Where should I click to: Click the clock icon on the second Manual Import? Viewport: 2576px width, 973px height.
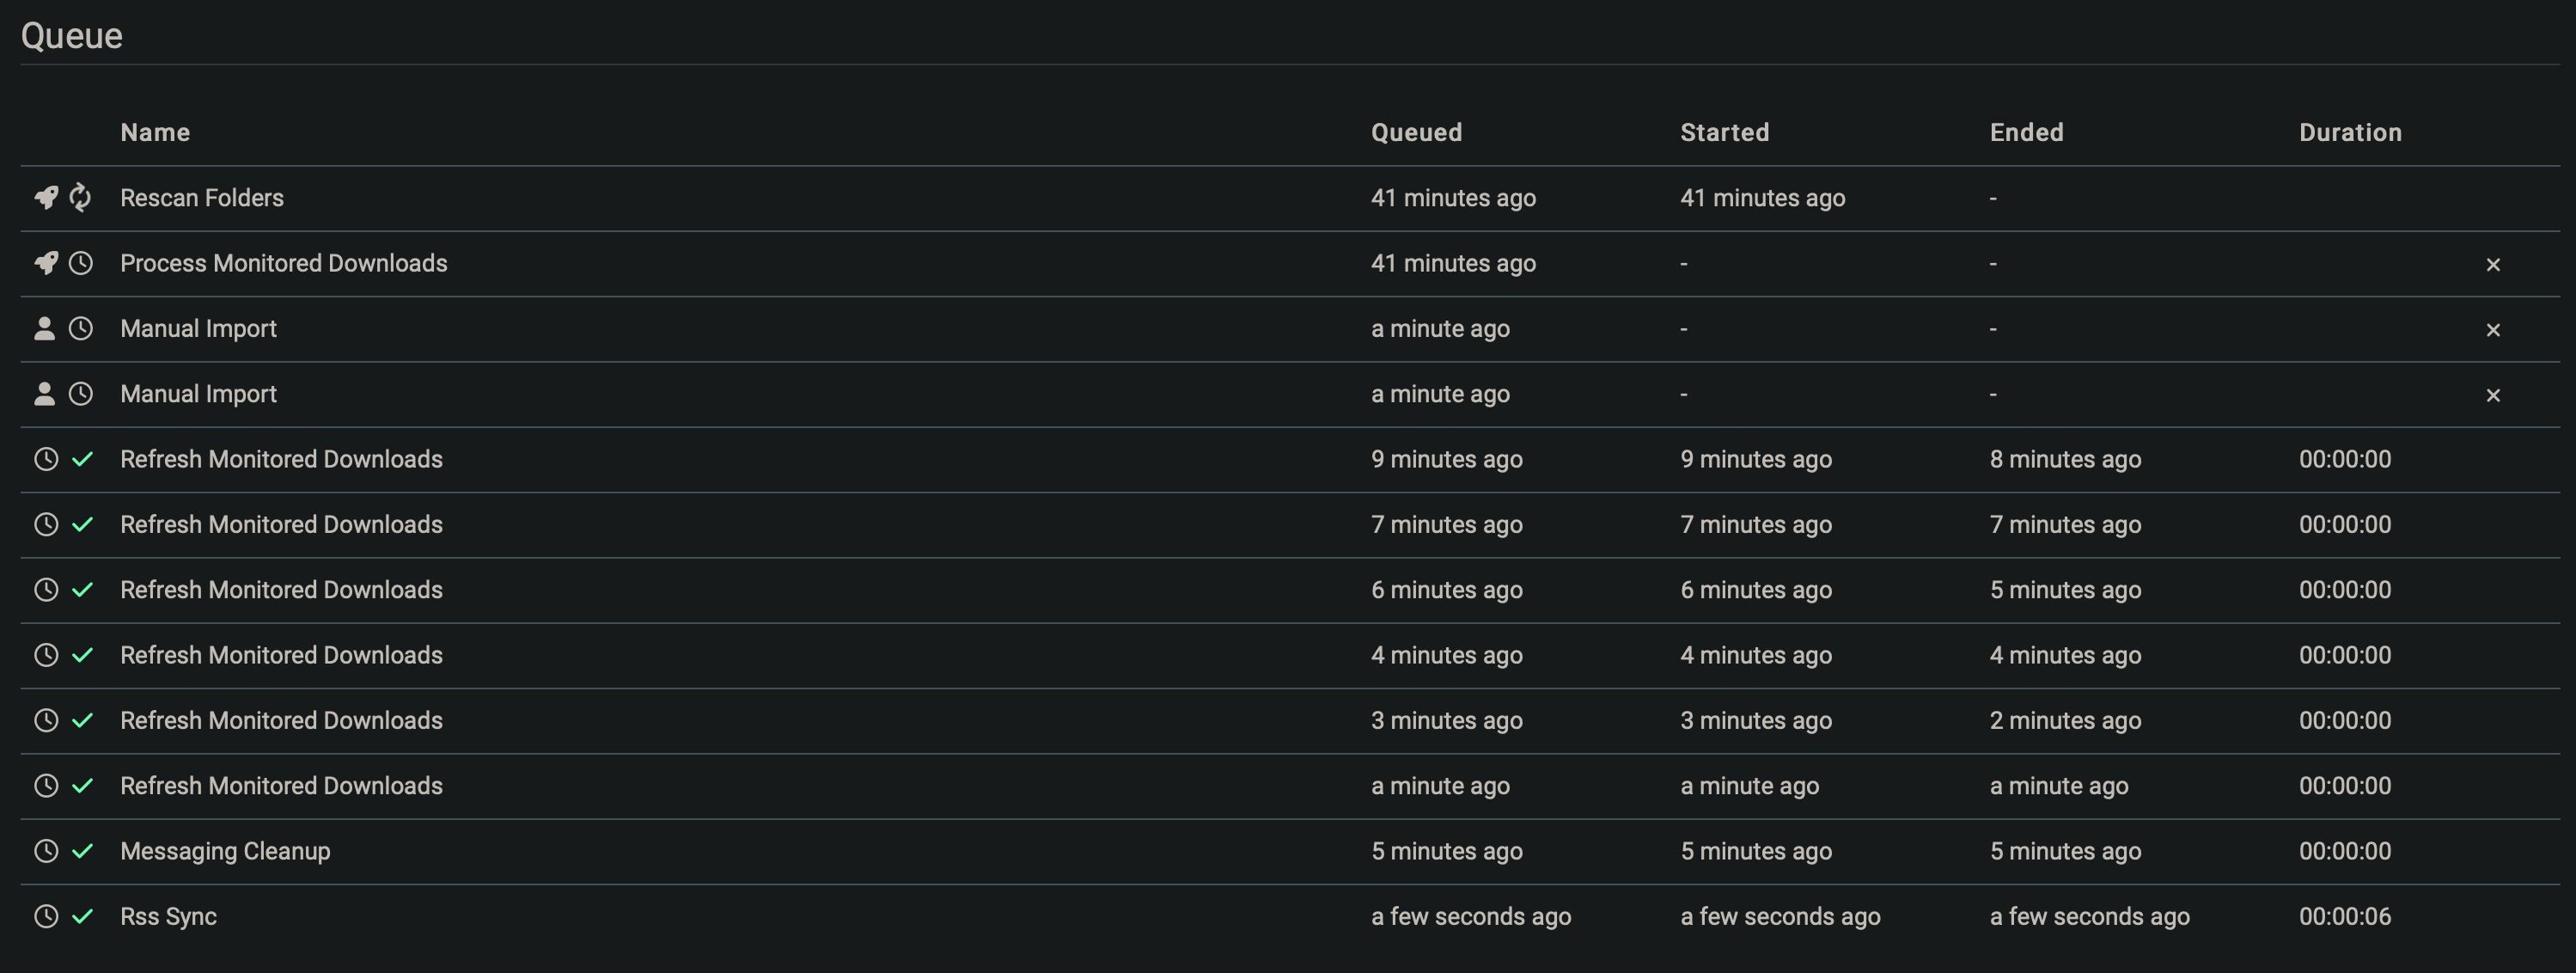point(80,393)
